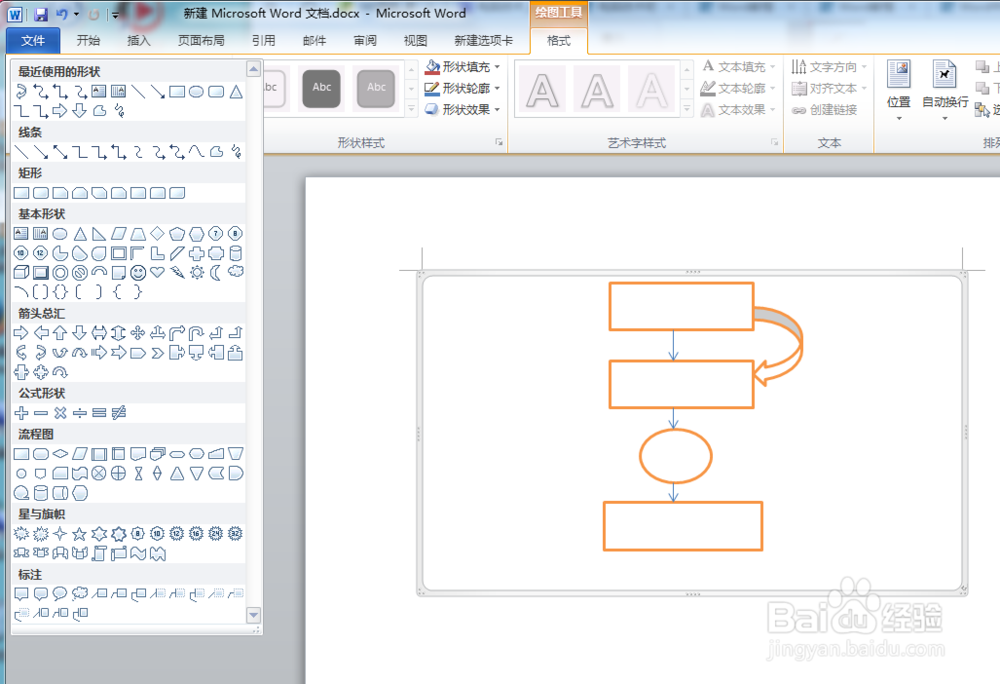Switch to the 格式 drawing tools tab
This screenshot has width=1000, height=684.
pos(557,42)
